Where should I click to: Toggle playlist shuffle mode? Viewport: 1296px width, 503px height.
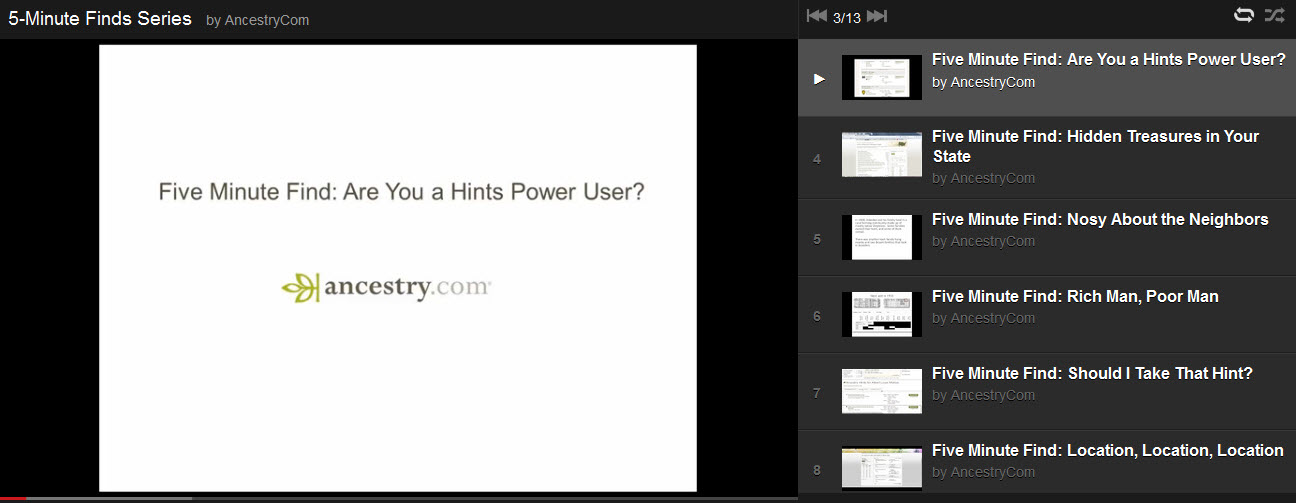point(1274,15)
